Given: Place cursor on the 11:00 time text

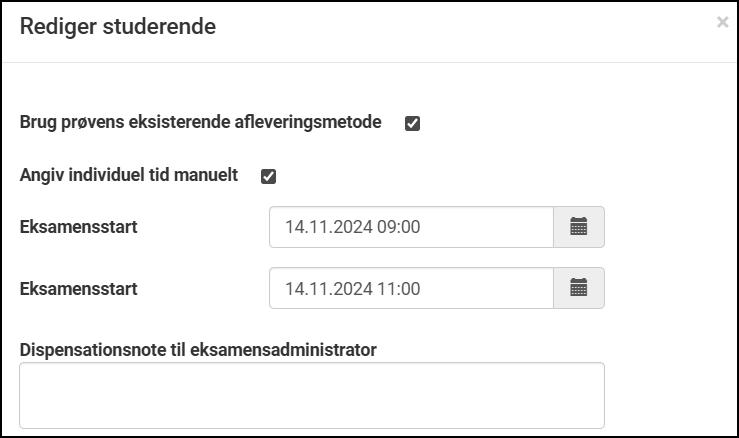Looking at the screenshot, I should pos(399,289).
